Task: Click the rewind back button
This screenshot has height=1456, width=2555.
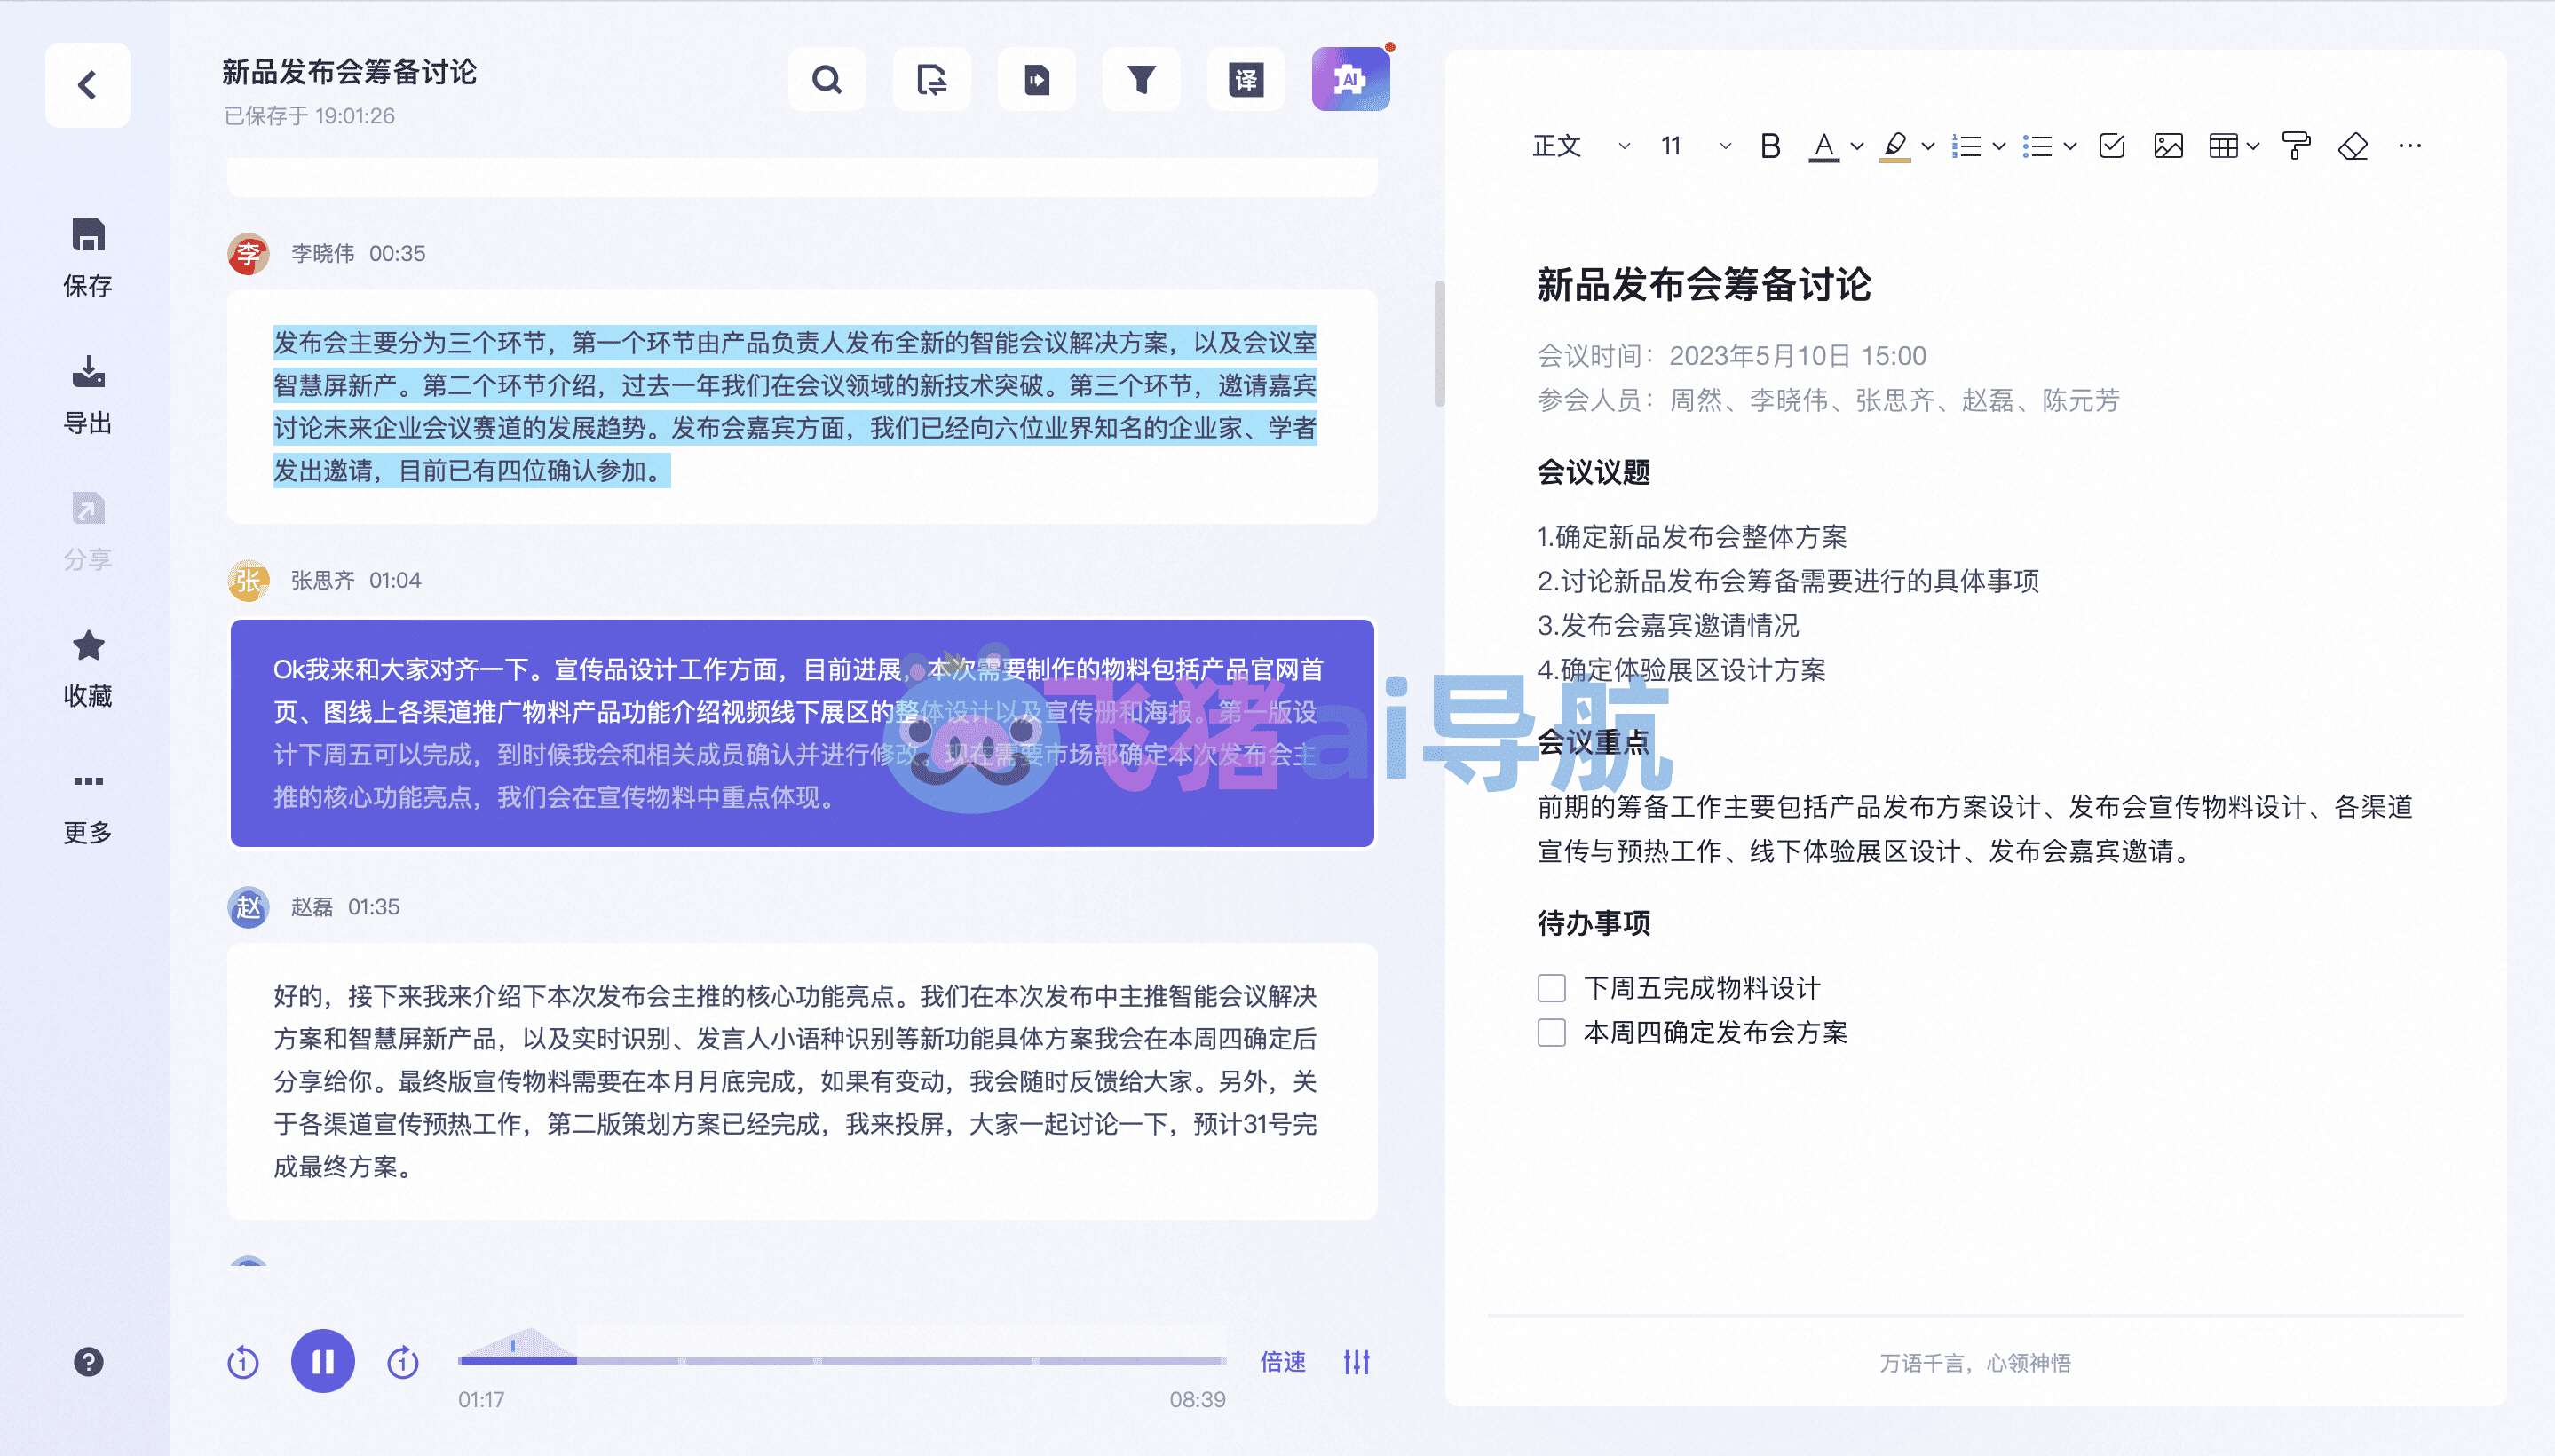Action: pos(242,1361)
